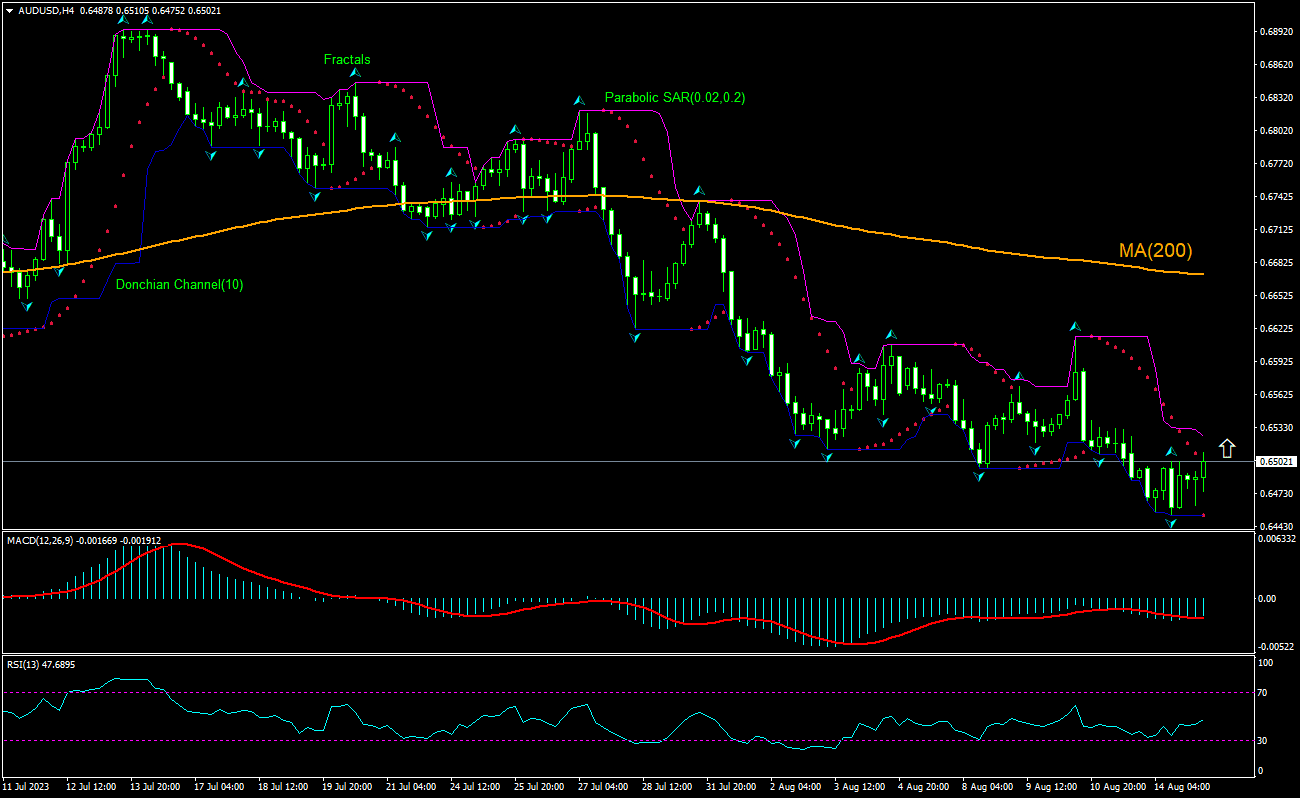This screenshot has height=798, width=1300.
Task: Select the RSI oversold level 30 dashed line
Action: (600, 742)
